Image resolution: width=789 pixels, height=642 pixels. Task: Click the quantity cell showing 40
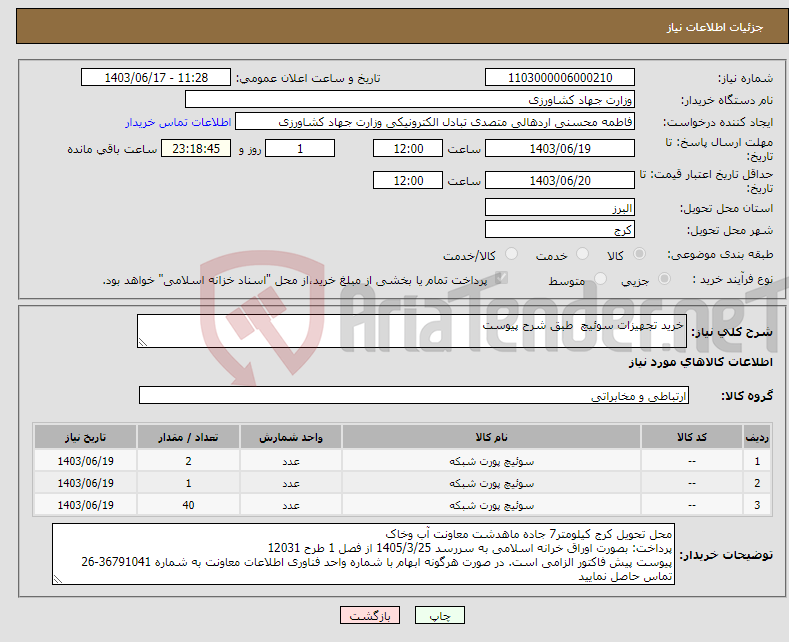coord(188,505)
